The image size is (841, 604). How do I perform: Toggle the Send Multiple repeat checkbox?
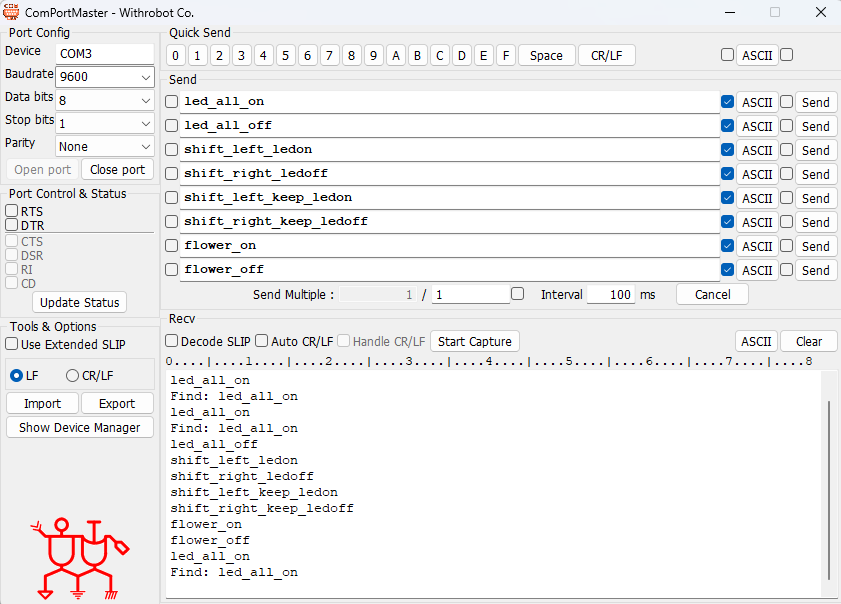pyautogui.click(x=518, y=293)
